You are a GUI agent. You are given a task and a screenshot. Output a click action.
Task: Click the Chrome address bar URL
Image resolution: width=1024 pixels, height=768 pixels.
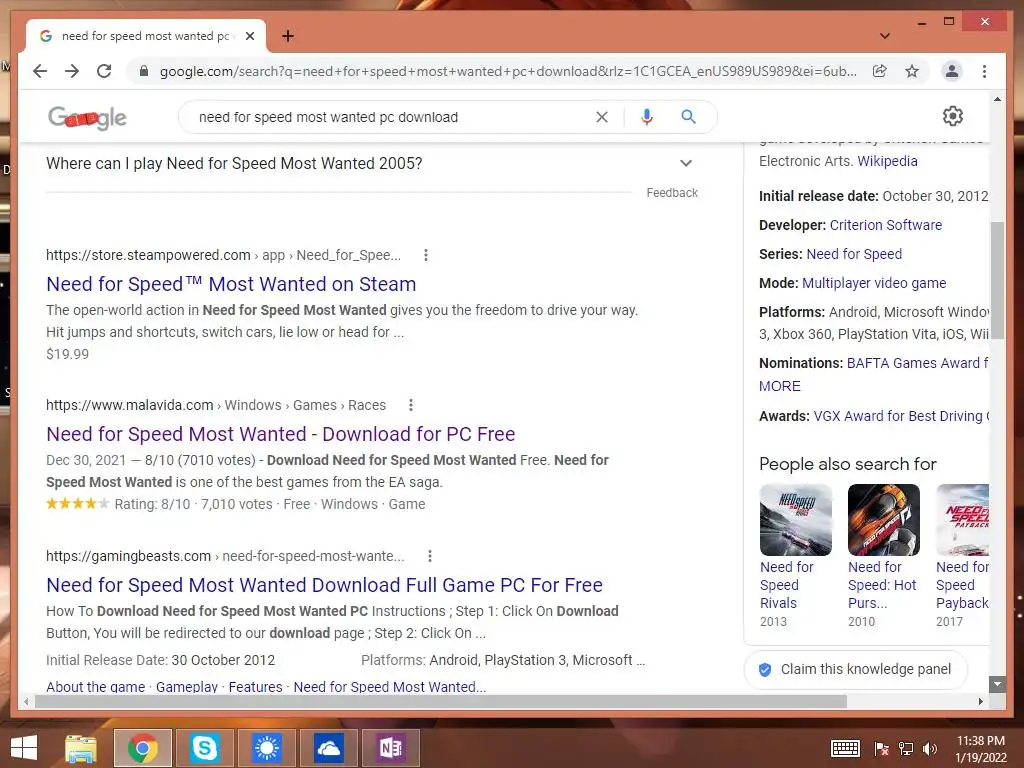(x=508, y=71)
